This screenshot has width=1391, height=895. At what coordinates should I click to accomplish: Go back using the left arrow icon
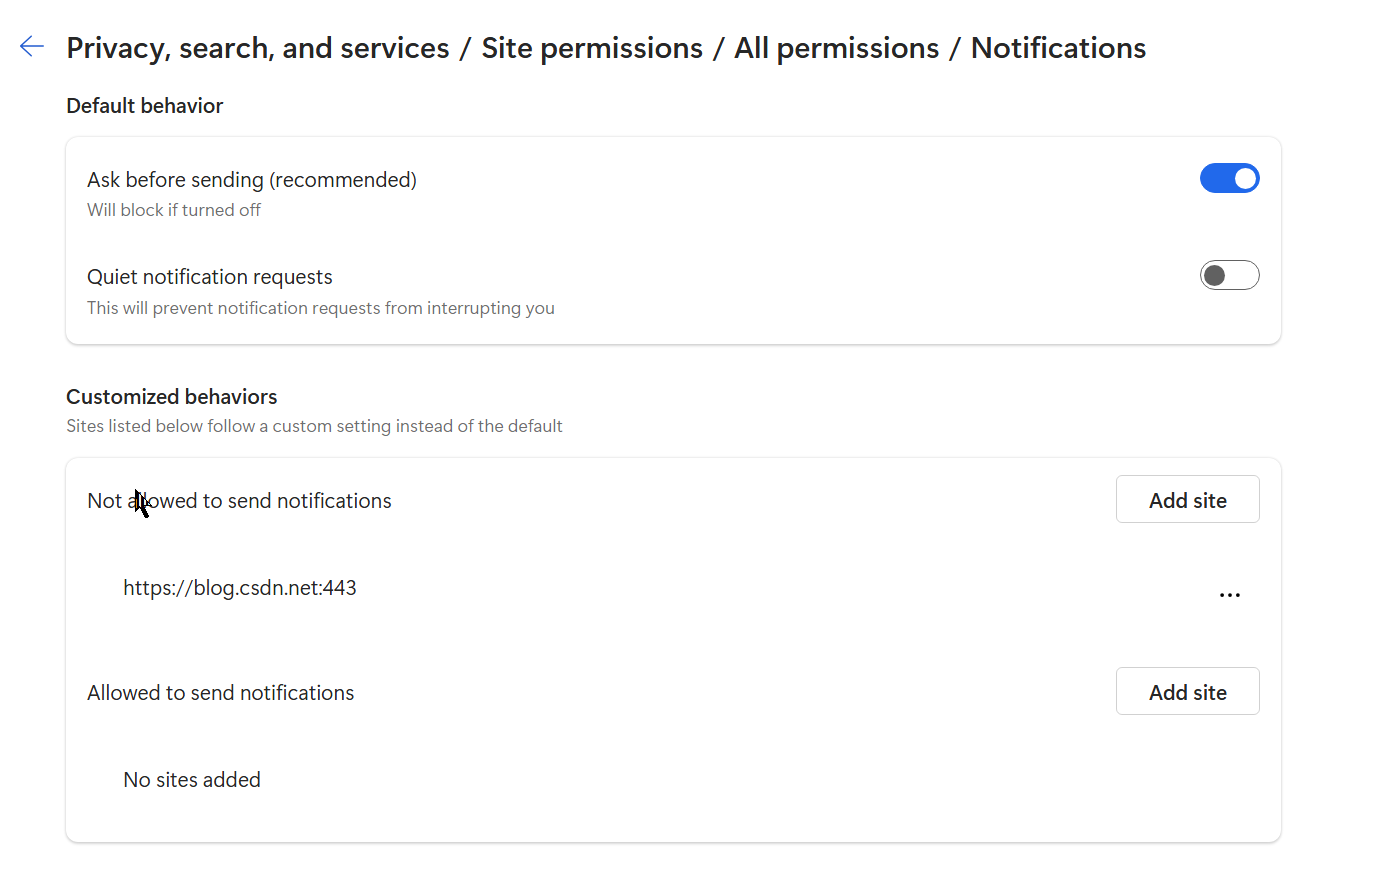32,46
